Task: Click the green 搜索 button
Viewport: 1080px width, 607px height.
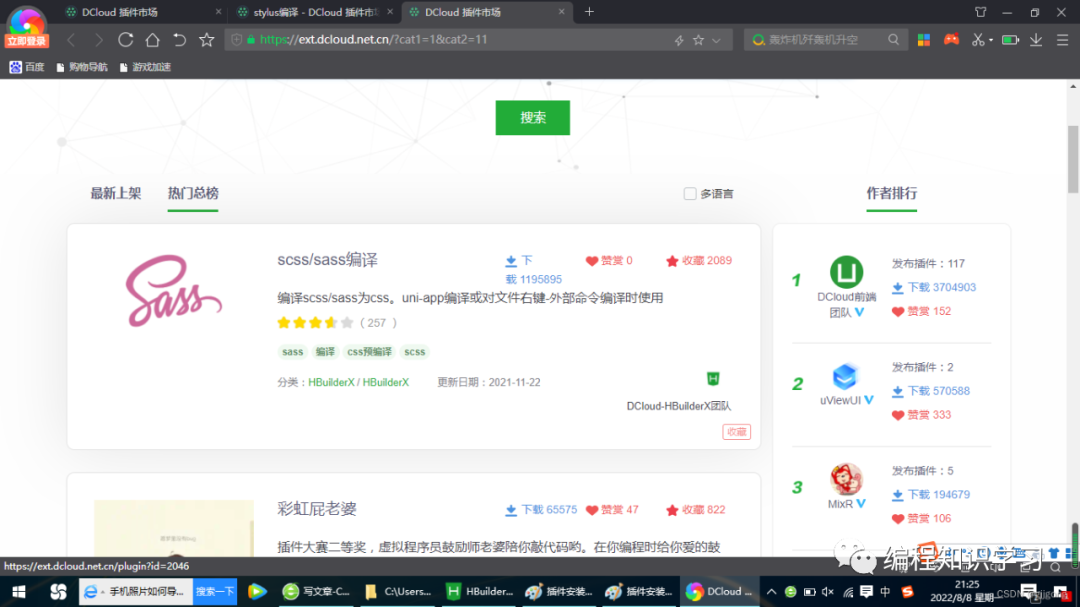Action: (x=532, y=117)
